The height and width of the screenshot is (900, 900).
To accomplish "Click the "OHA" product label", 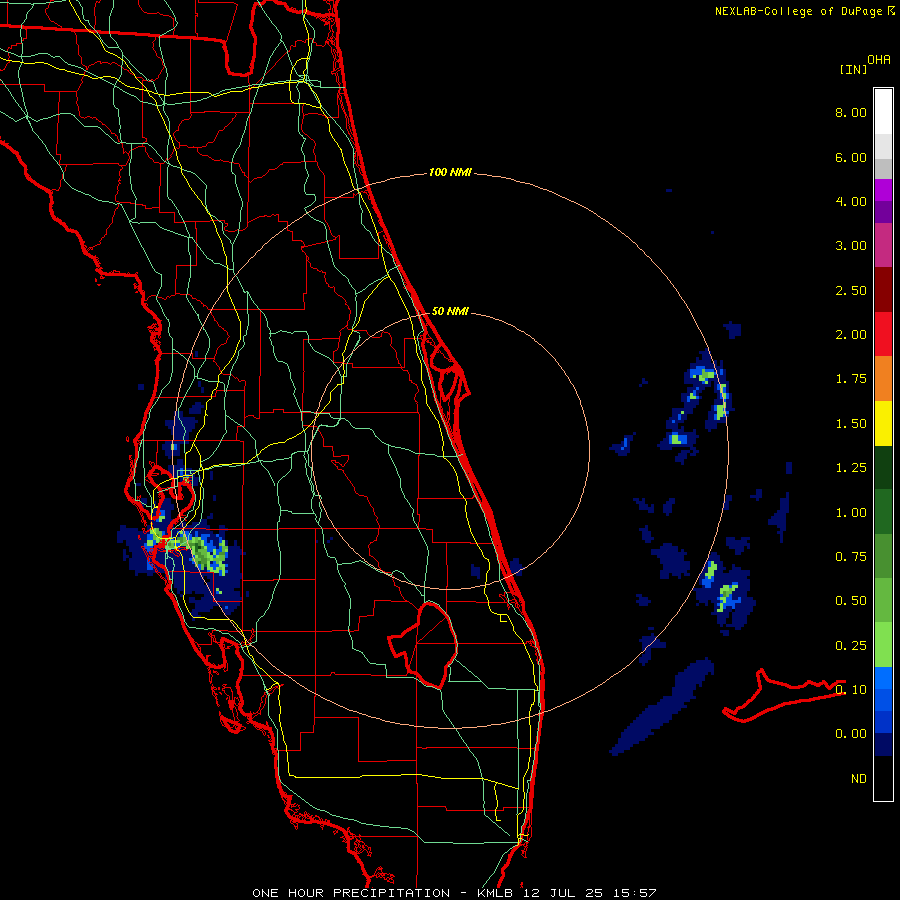I will coord(879,60).
